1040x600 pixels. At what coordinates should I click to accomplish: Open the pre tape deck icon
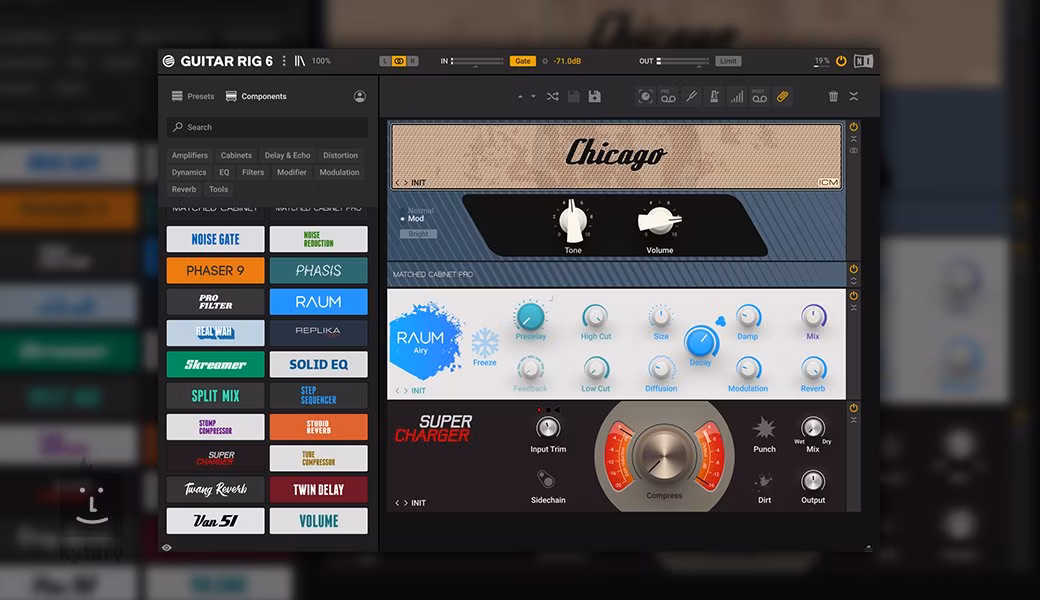click(668, 96)
